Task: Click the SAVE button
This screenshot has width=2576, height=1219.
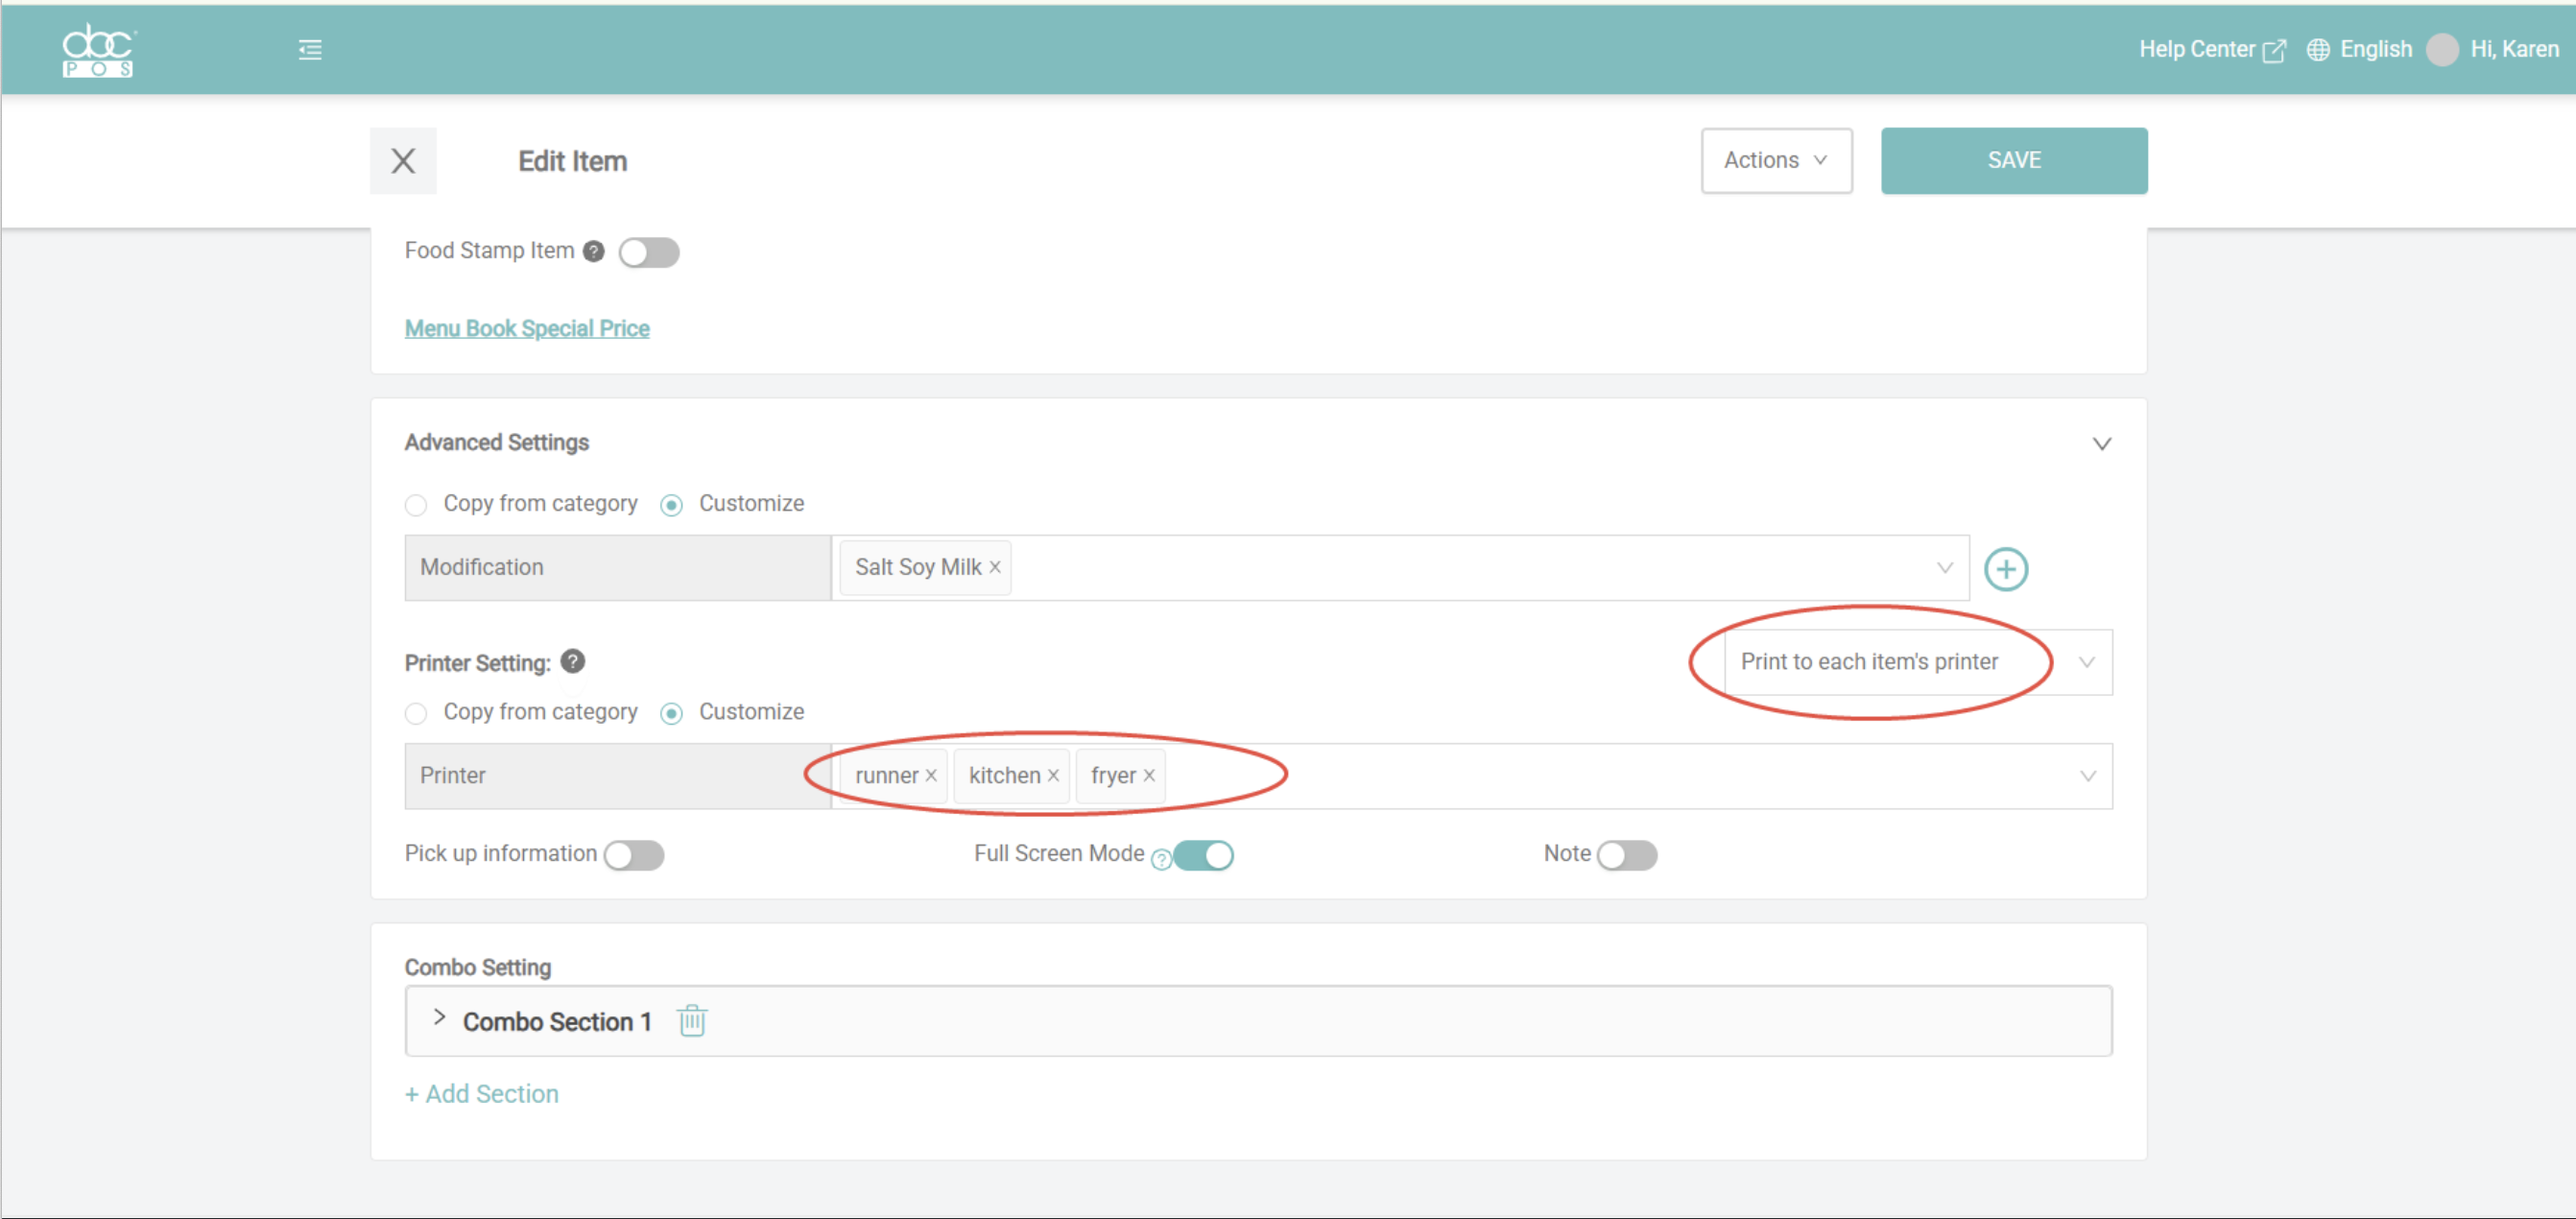Action: click(x=2013, y=160)
